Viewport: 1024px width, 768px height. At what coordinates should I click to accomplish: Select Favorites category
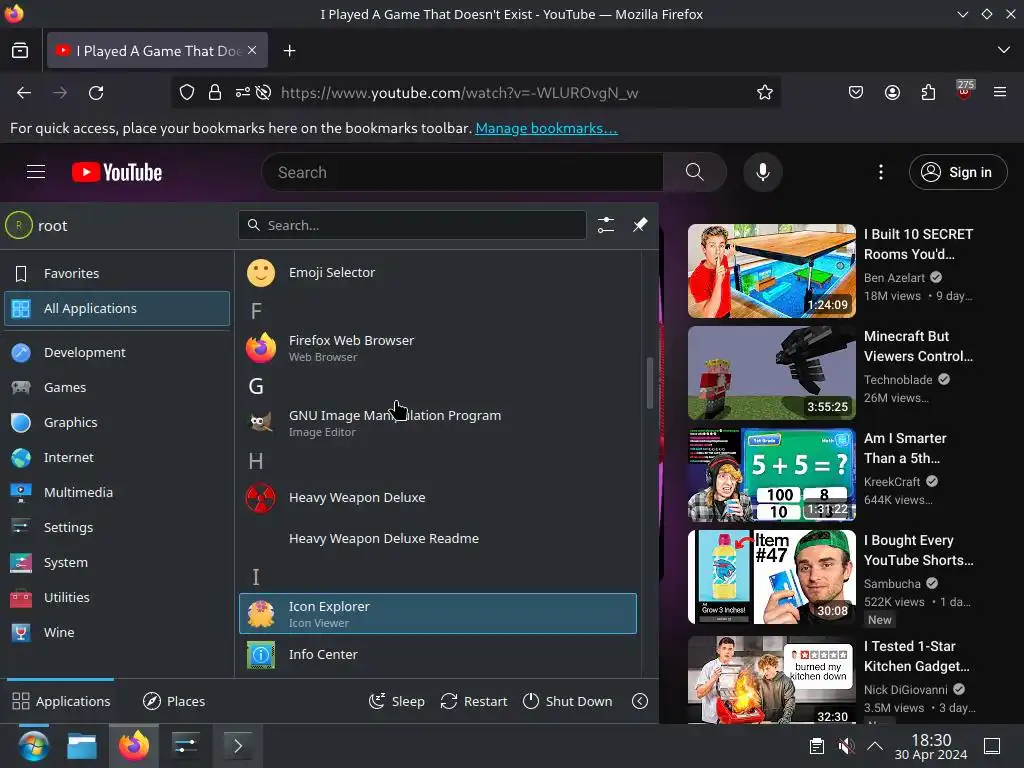click(x=117, y=274)
